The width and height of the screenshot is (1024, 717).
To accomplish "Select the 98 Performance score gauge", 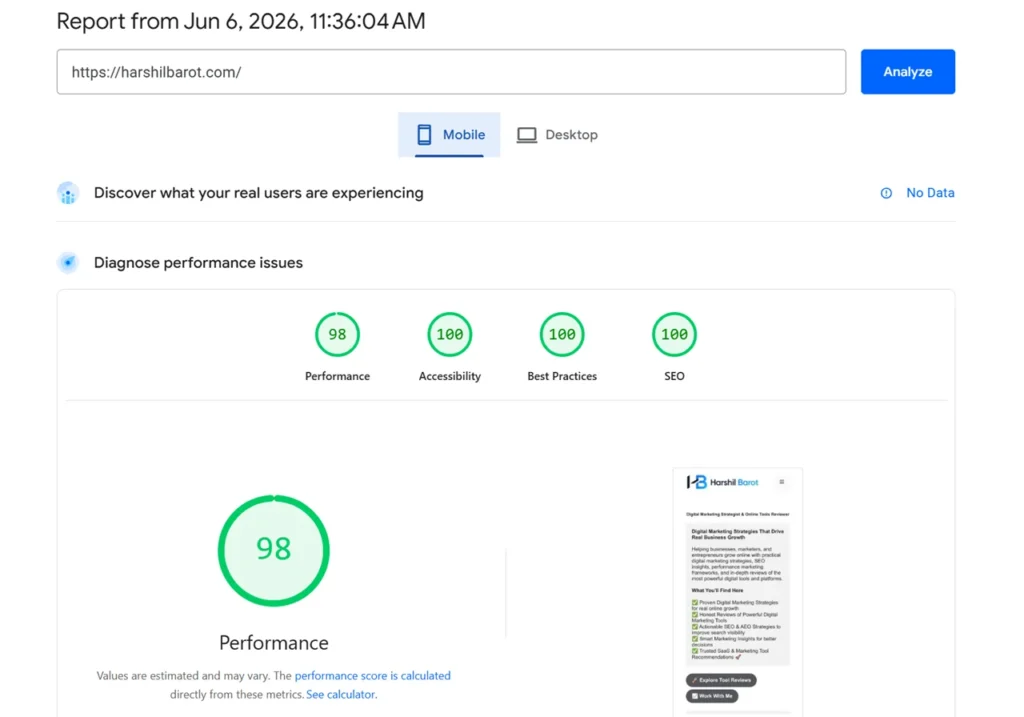I will pyautogui.click(x=337, y=334).
